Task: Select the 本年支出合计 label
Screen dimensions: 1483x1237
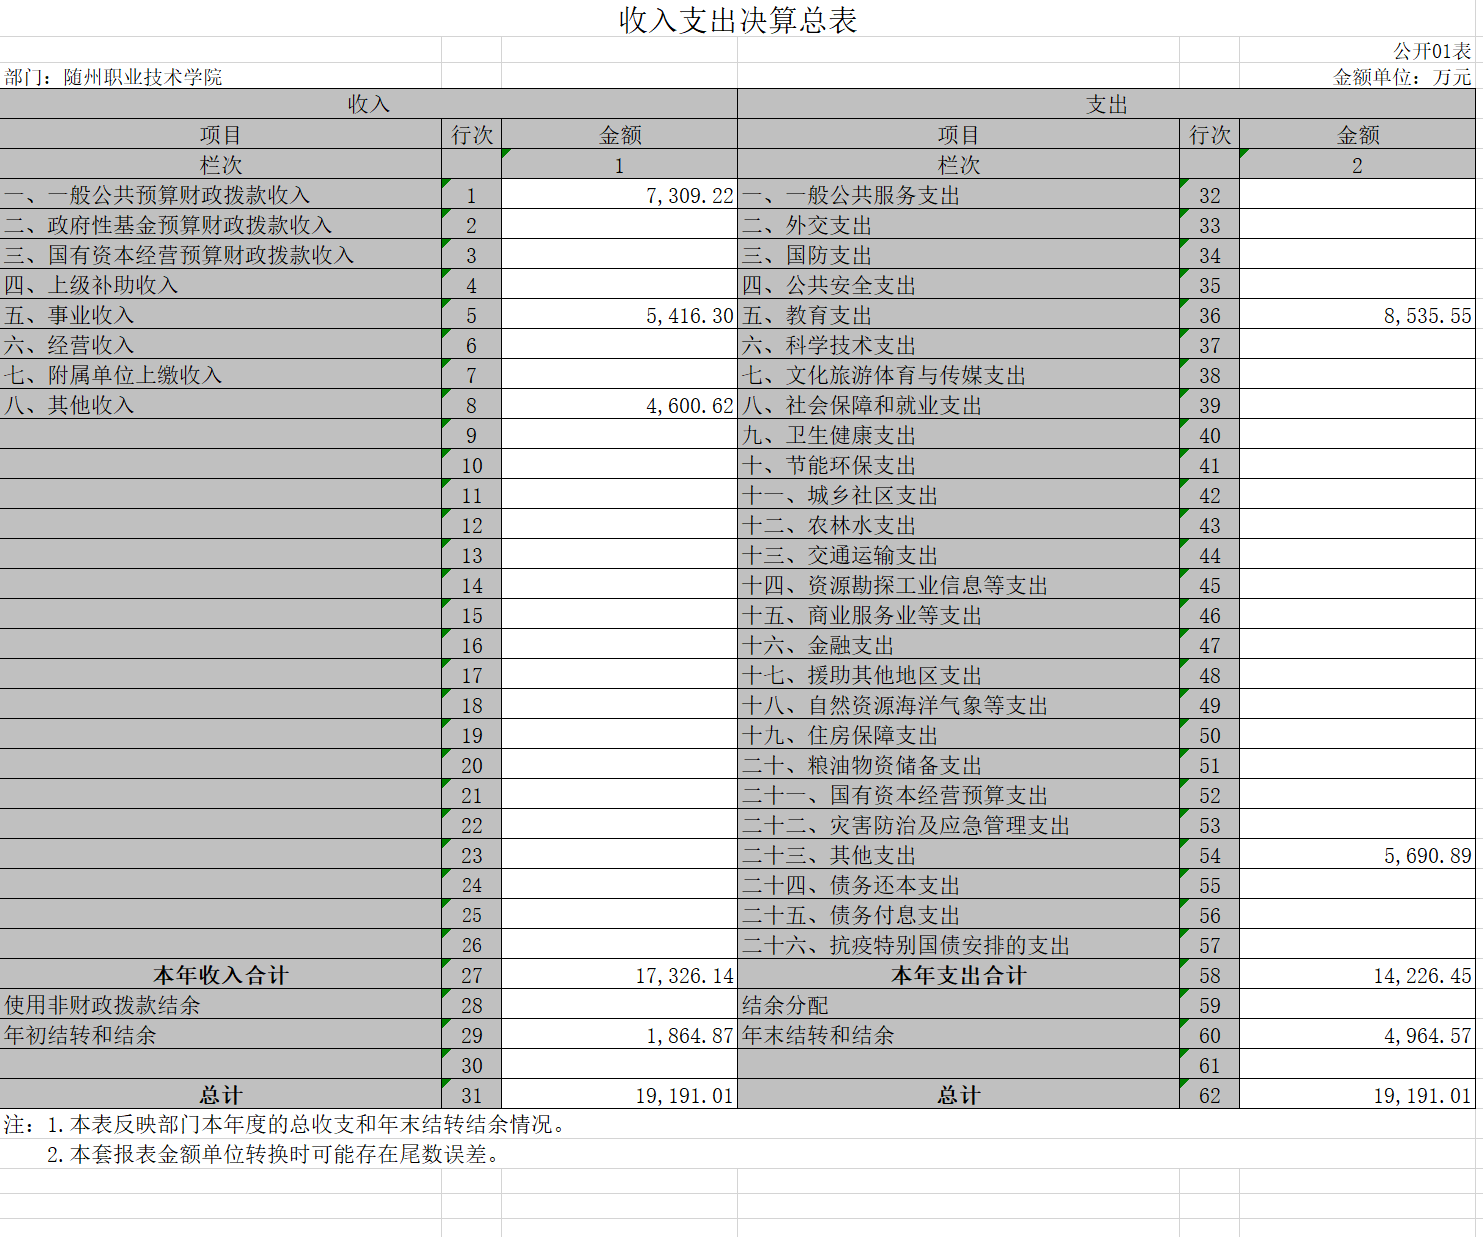Action: click(x=959, y=975)
